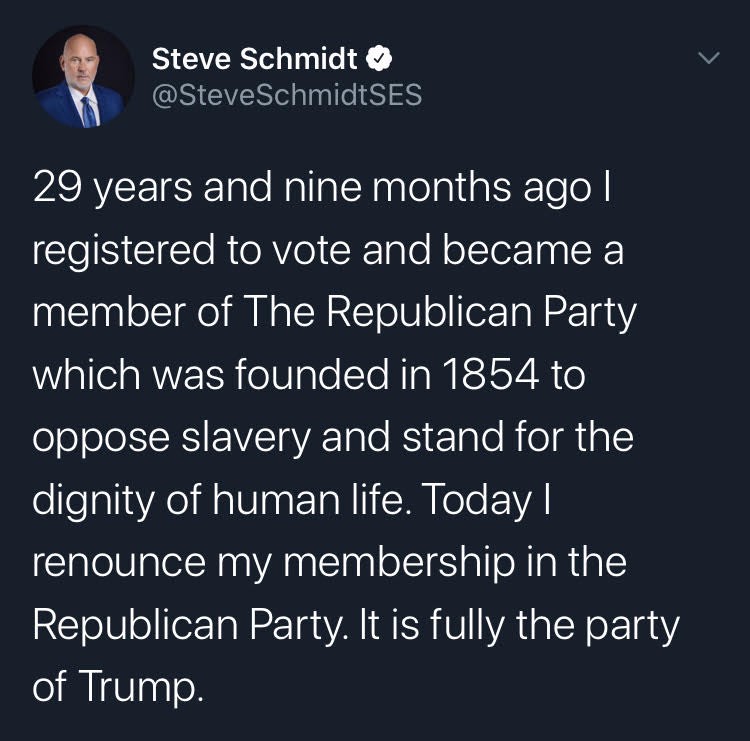Screen dimensions: 750x741
Task: Open the @SteveSchmidtSES handle link
Action: [x=287, y=95]
